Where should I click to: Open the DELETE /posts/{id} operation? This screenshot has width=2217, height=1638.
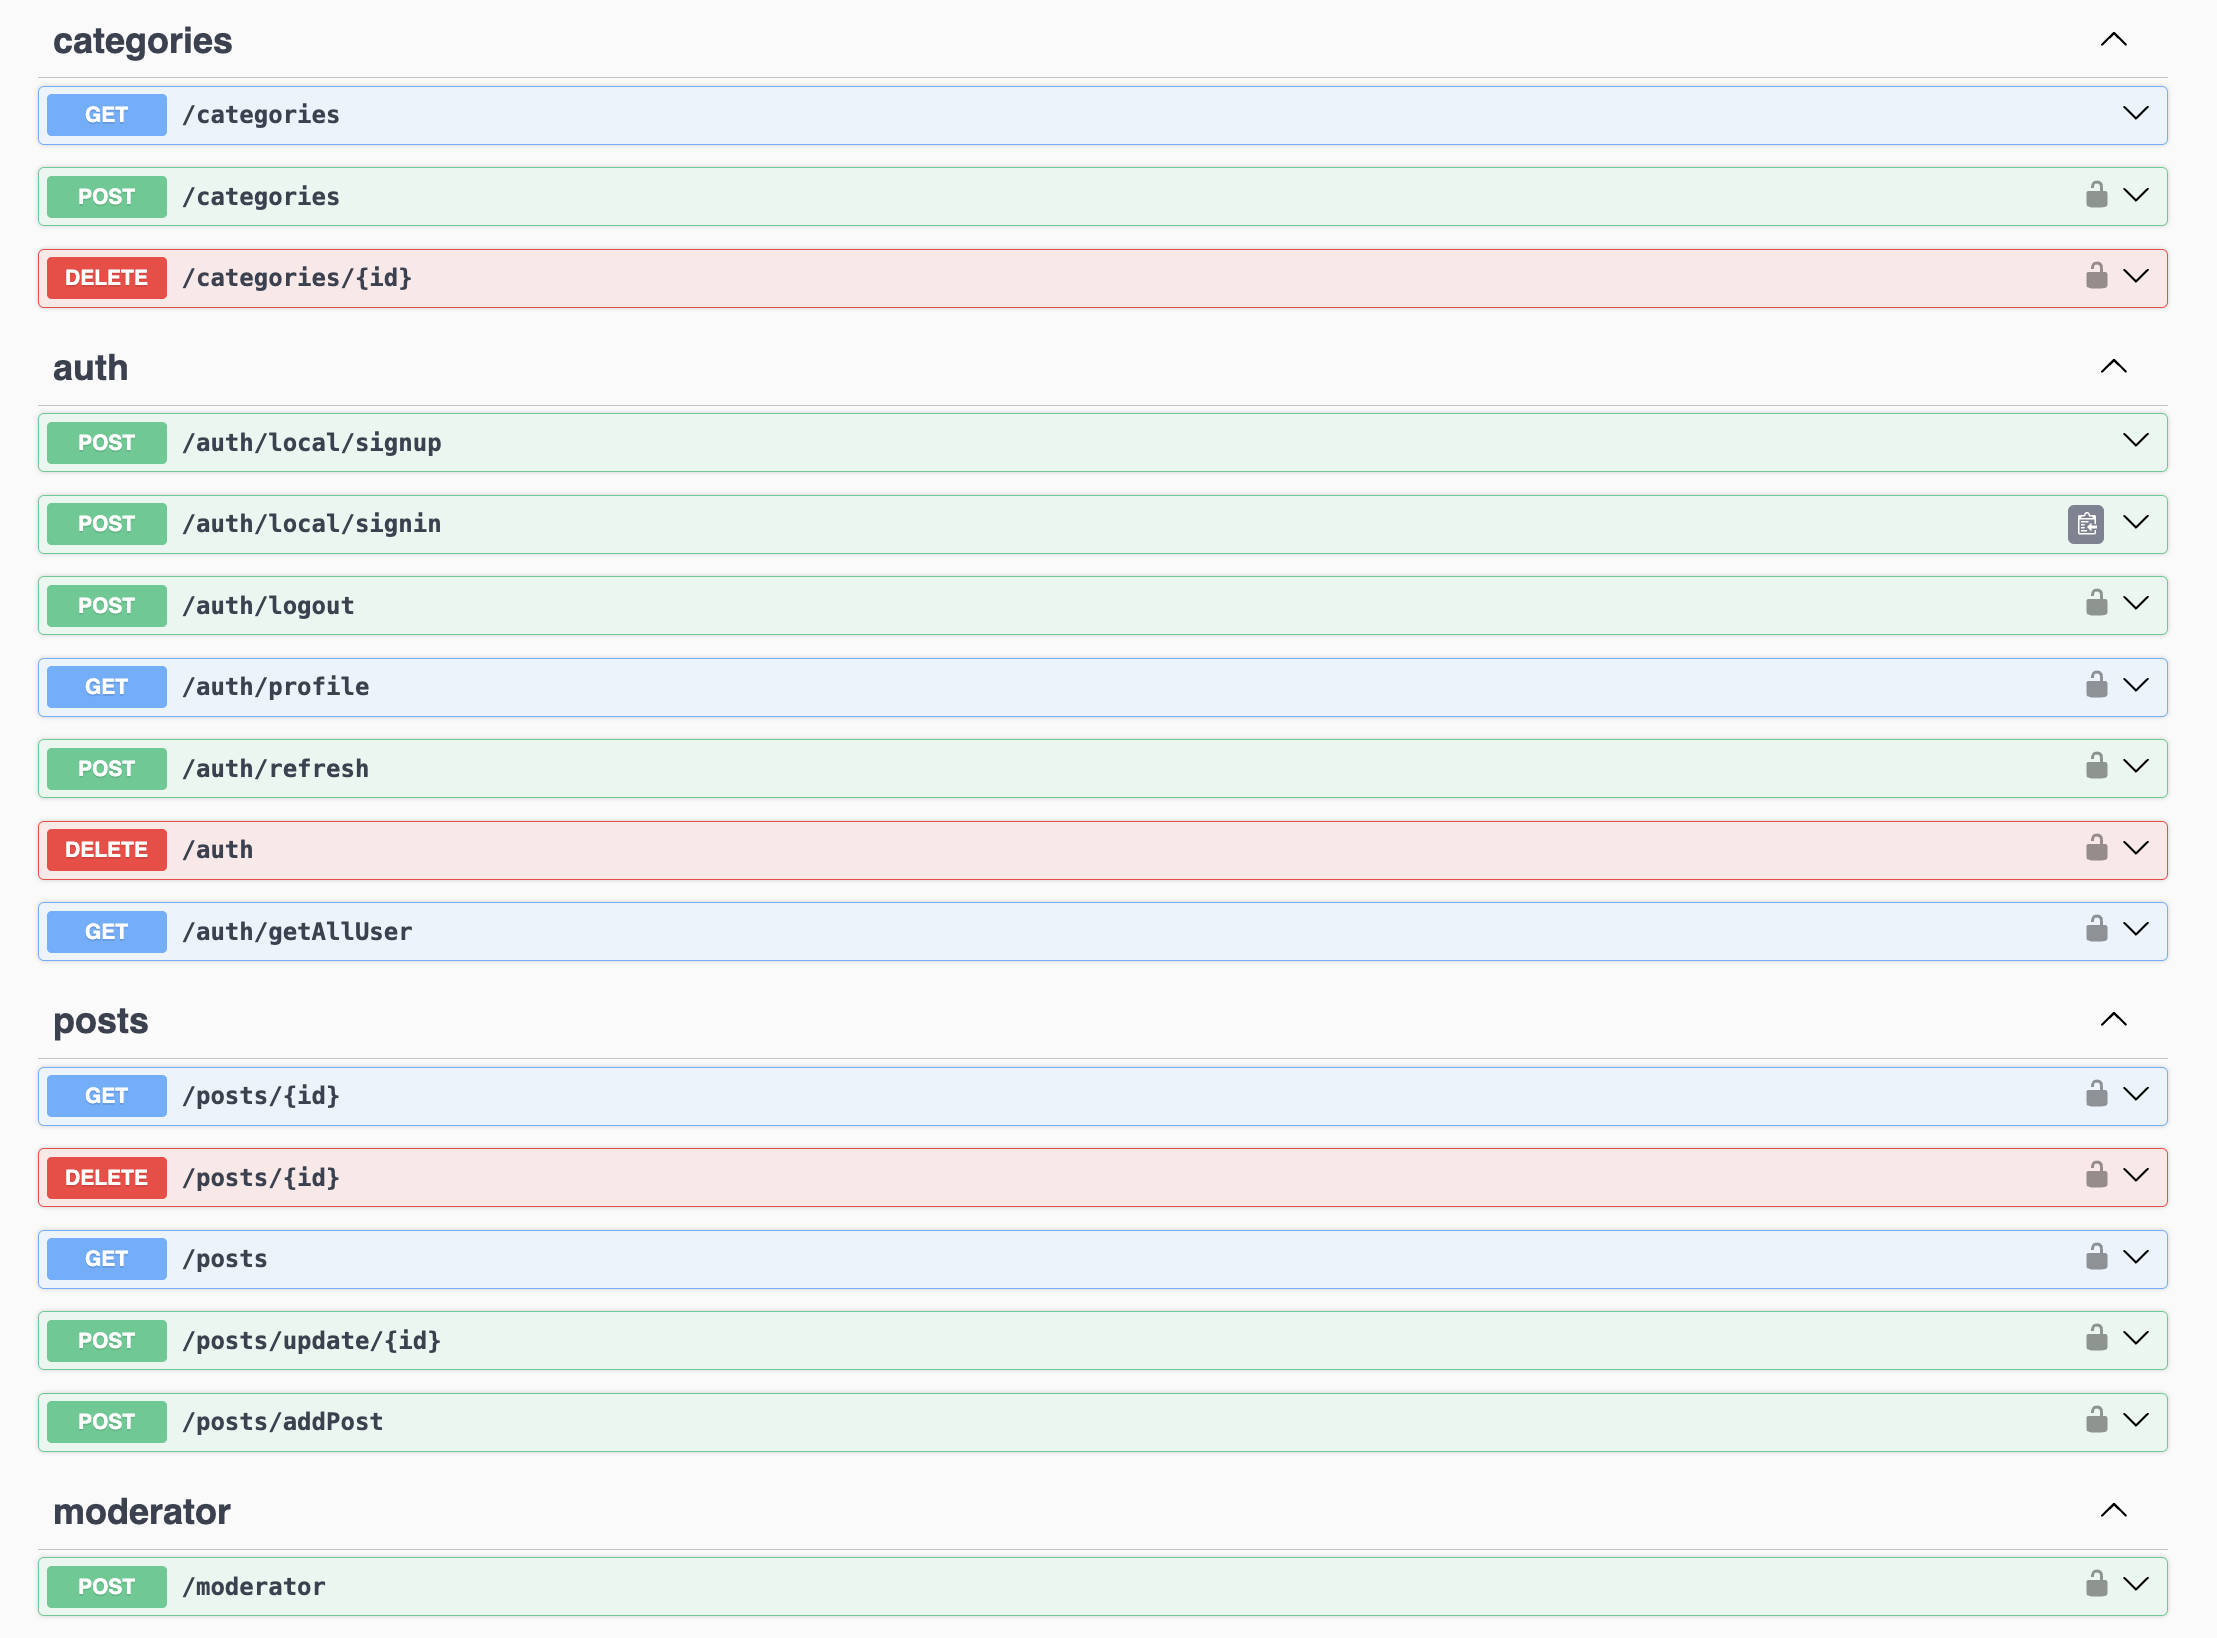tap(261, 1178)
